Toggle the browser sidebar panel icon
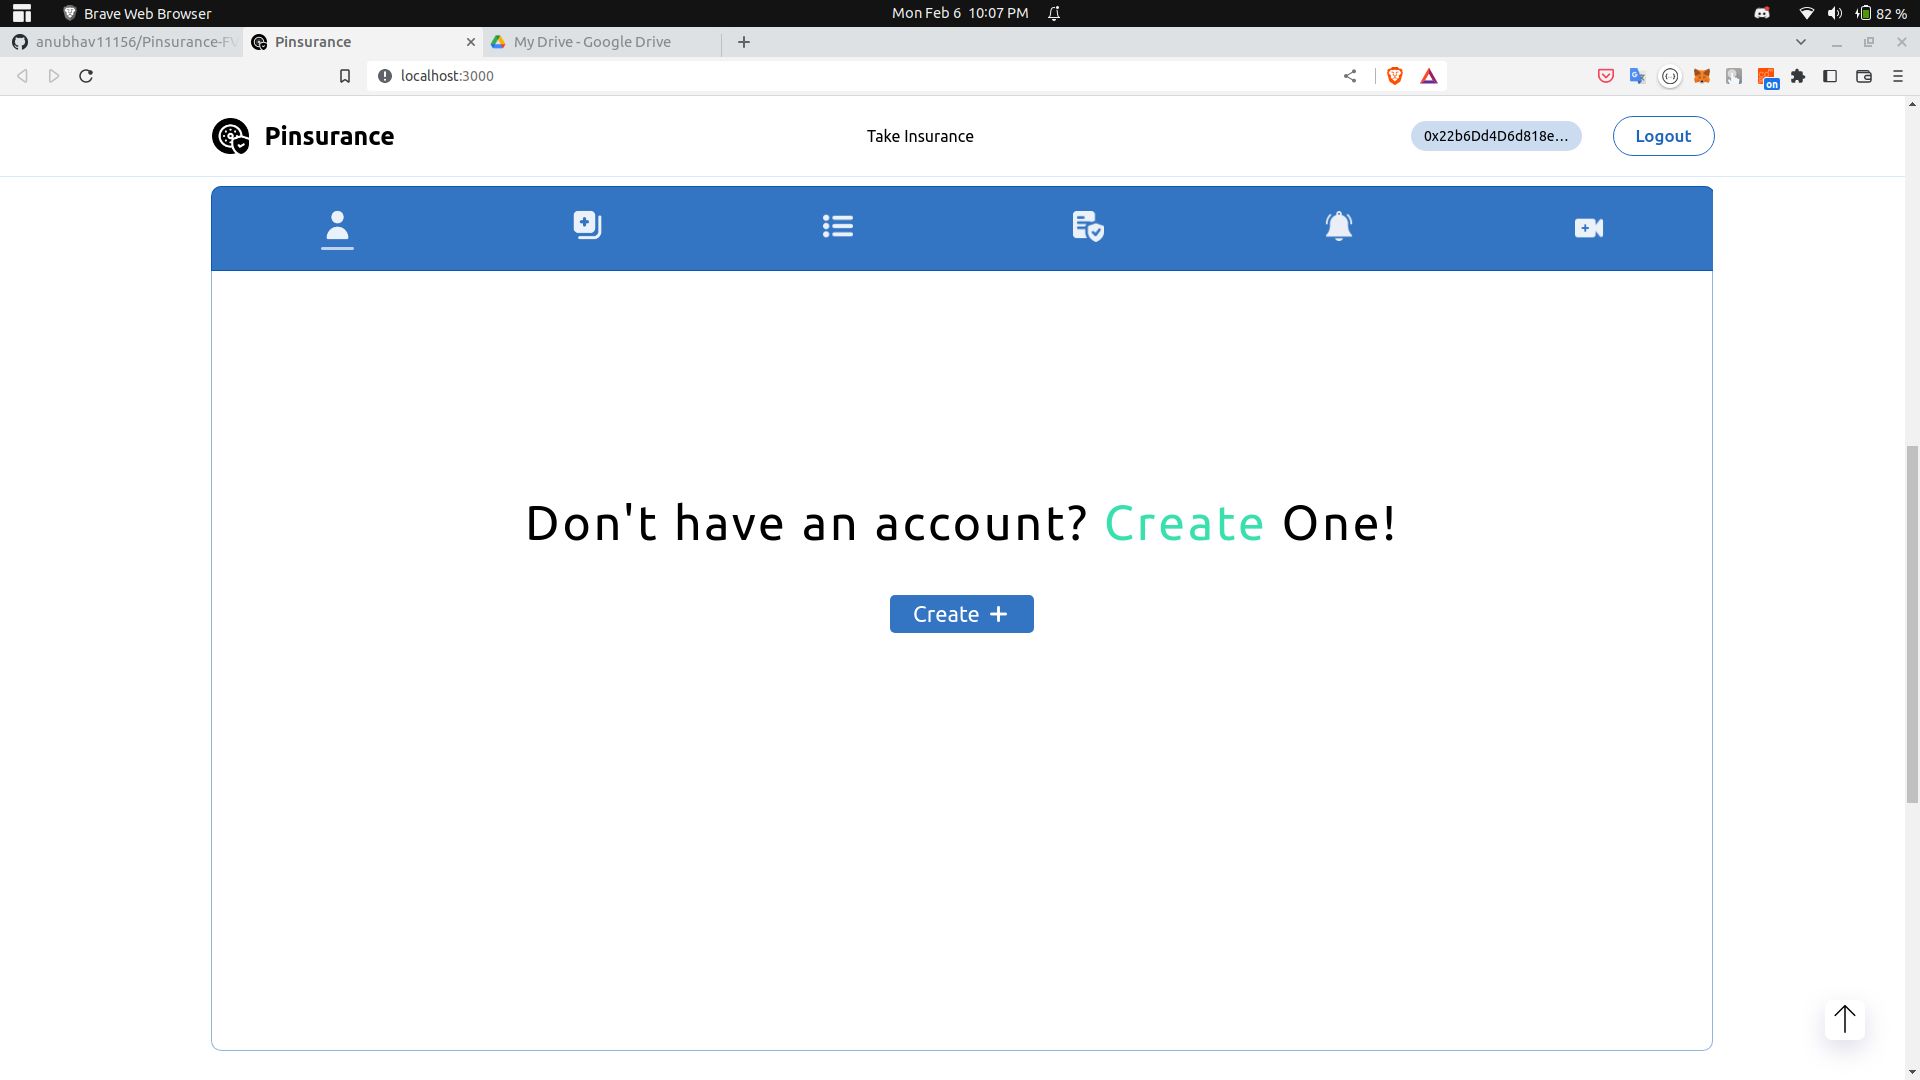 1830,76
